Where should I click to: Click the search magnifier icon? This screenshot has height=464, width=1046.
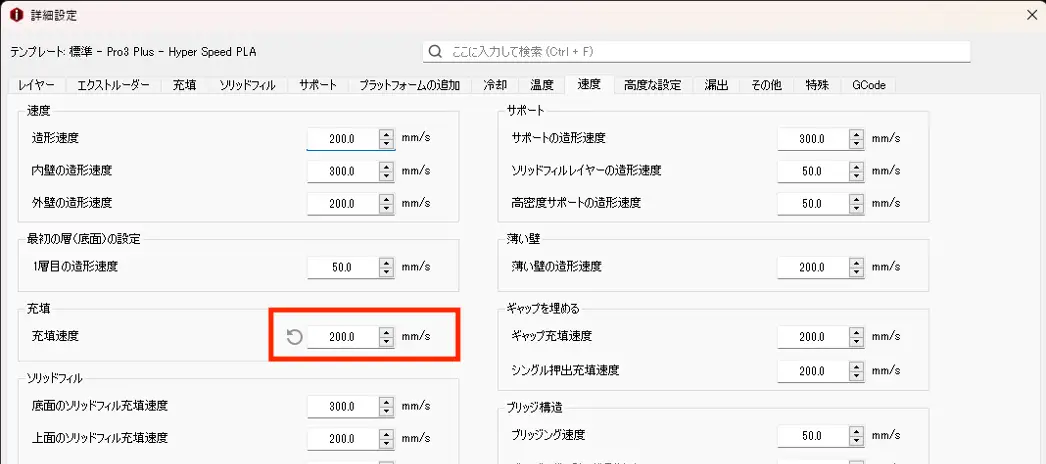tap(436, 51)
